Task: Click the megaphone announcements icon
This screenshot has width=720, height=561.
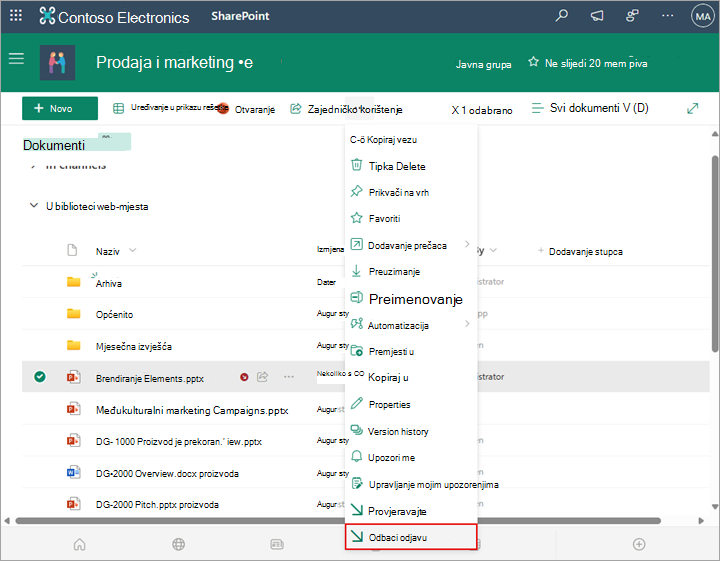Action: [x=596, y=16]
